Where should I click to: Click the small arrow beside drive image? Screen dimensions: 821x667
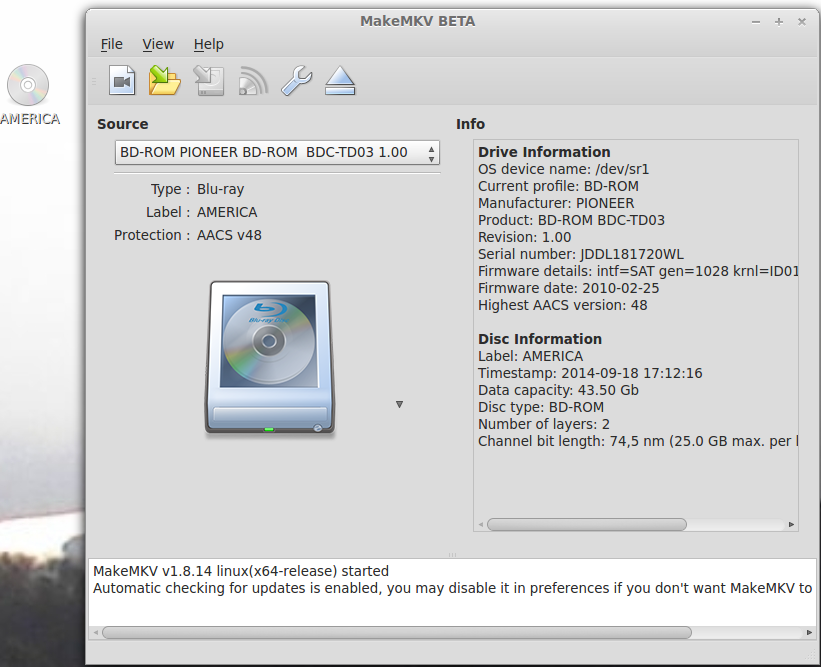click(400, 404)
